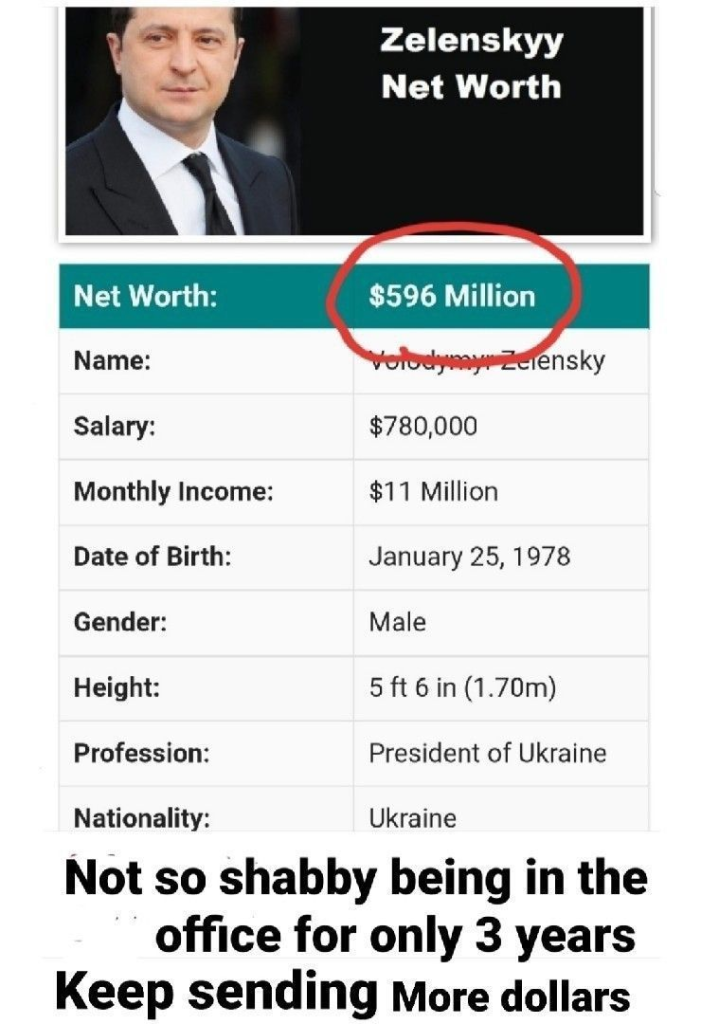The width and height of the screenshot is (701, 1024).
Task: Click the 'Monthly Income:' label
Action: [x=173, y=492]
